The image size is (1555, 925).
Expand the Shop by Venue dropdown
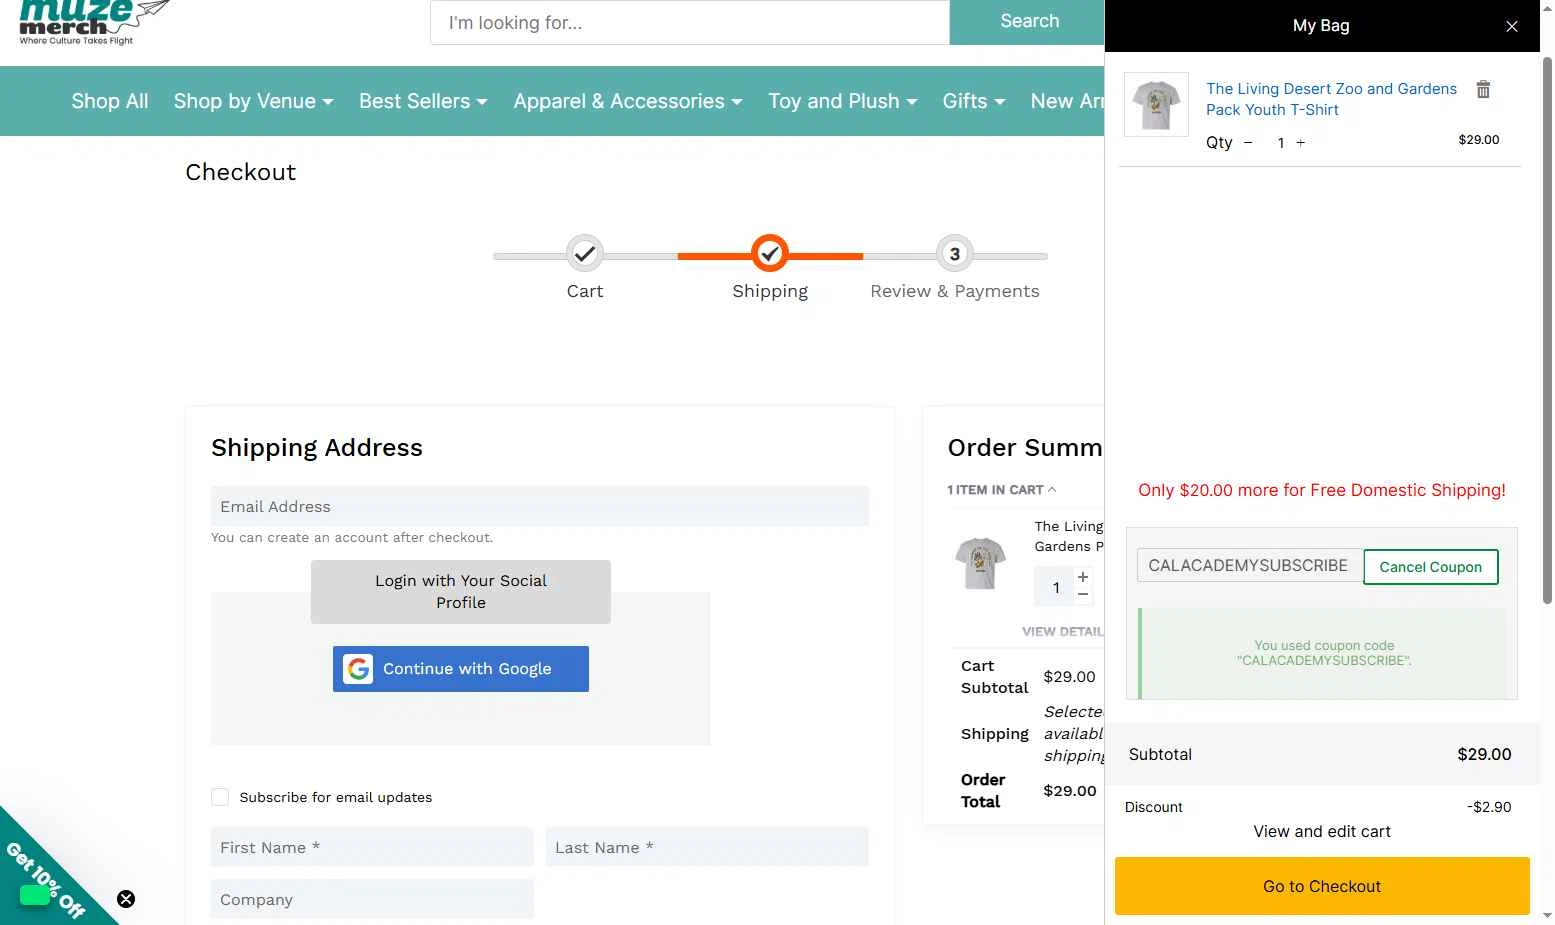253,101
